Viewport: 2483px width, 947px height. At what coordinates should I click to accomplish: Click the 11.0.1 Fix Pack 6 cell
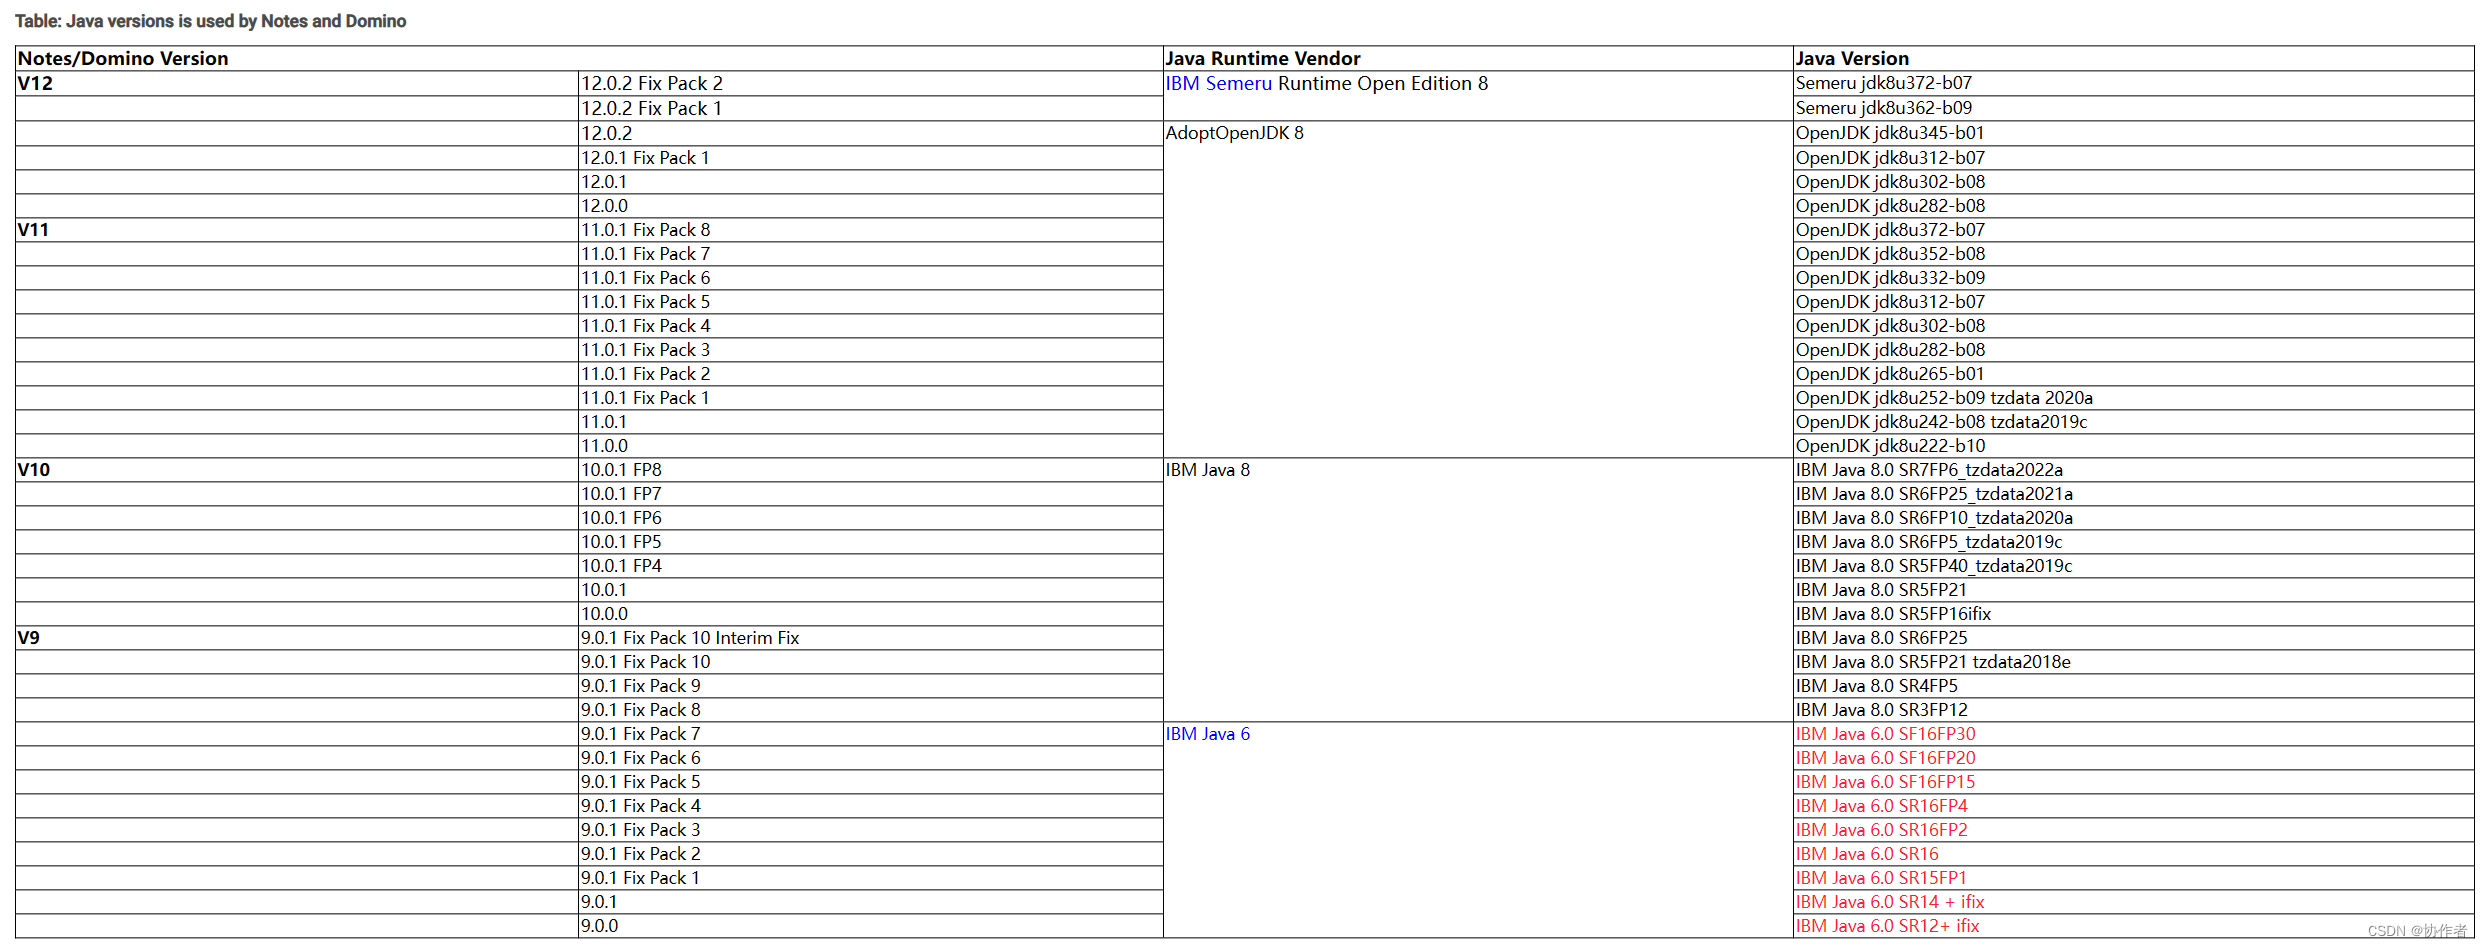pyautogui.click(x=871, y=278)
